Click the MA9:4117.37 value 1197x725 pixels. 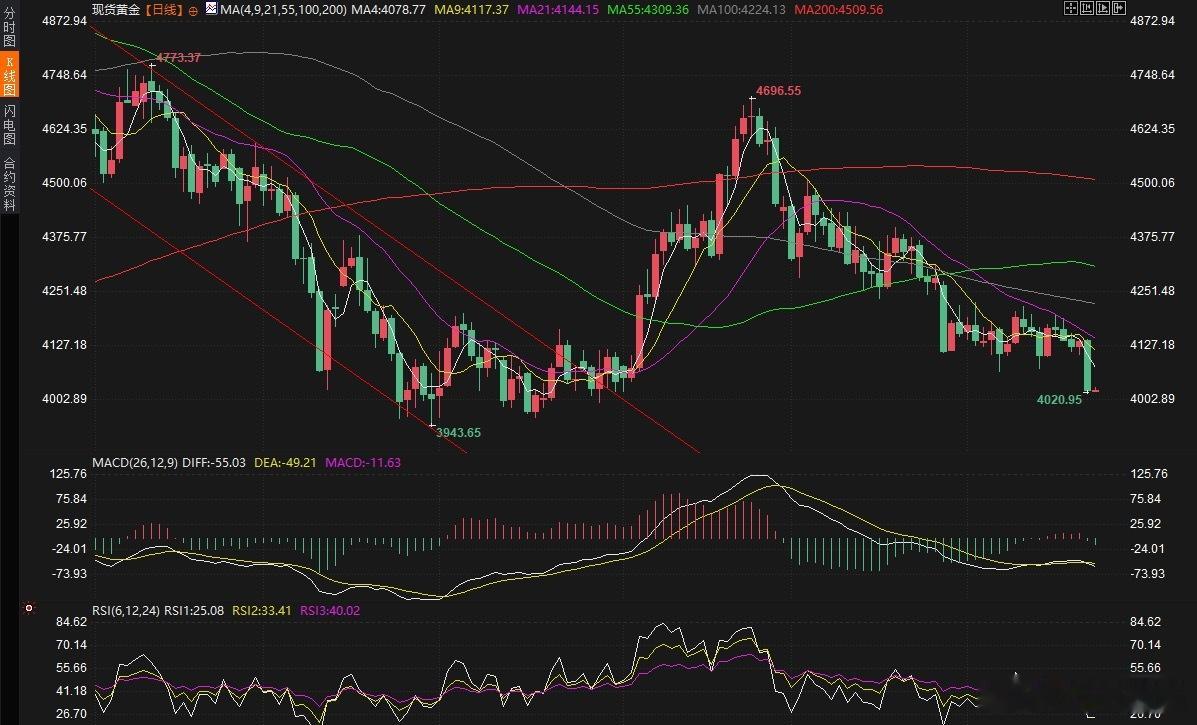click(x=471, y=10)
